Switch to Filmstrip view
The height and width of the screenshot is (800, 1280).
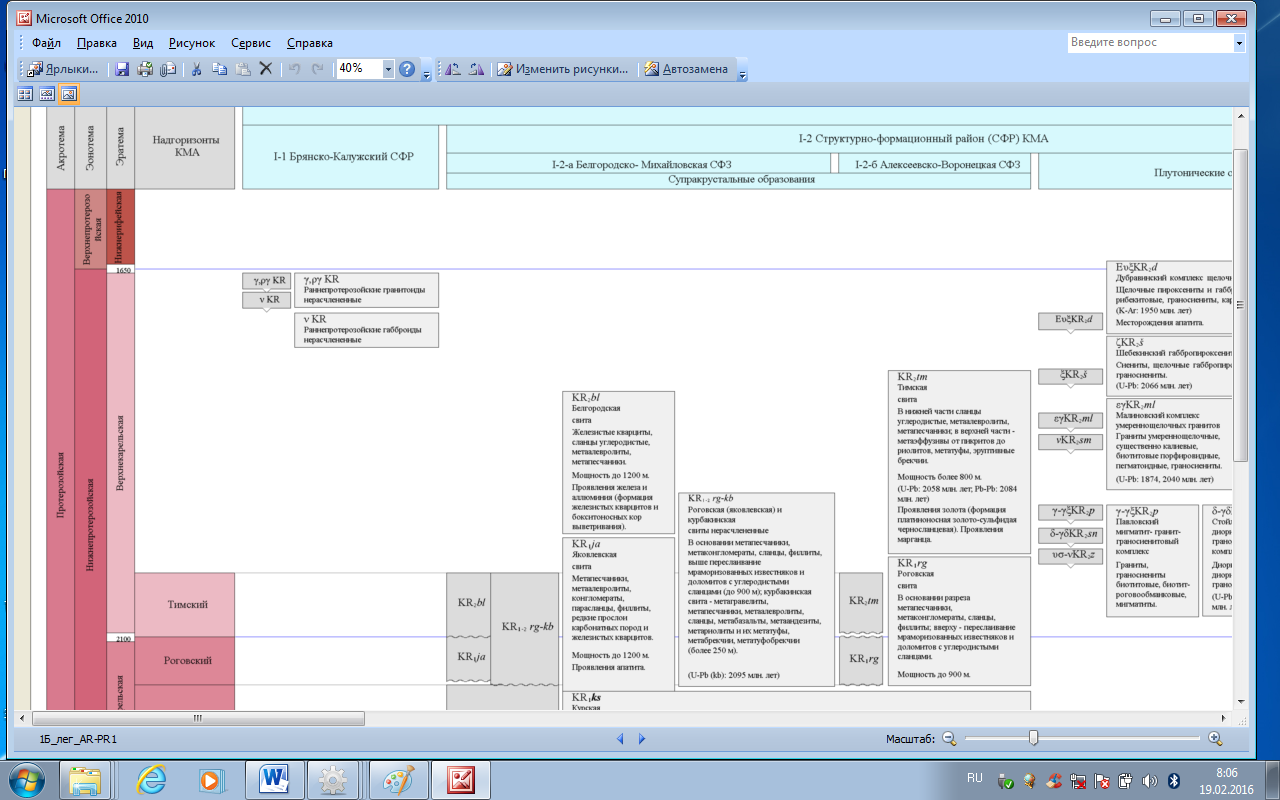tap(46, 94)
